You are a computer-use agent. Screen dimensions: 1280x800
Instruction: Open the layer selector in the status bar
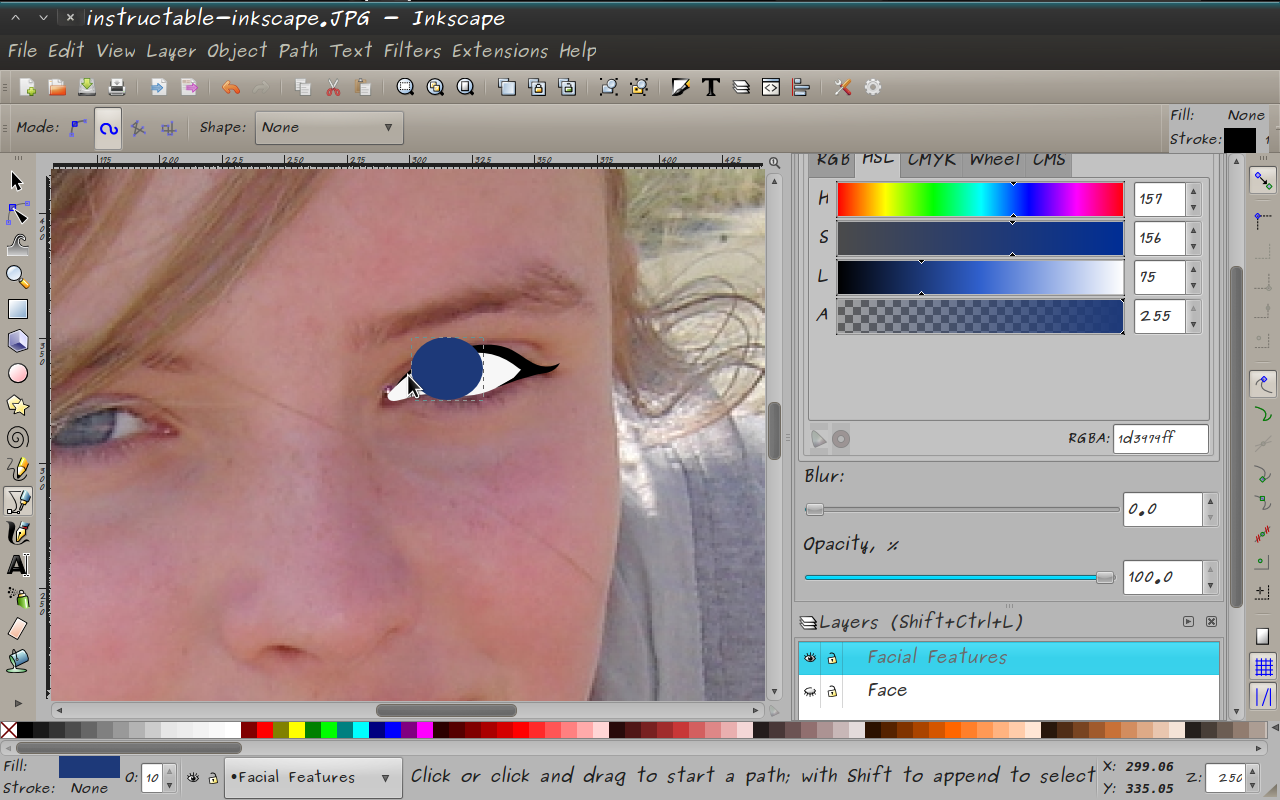point(312,777)
